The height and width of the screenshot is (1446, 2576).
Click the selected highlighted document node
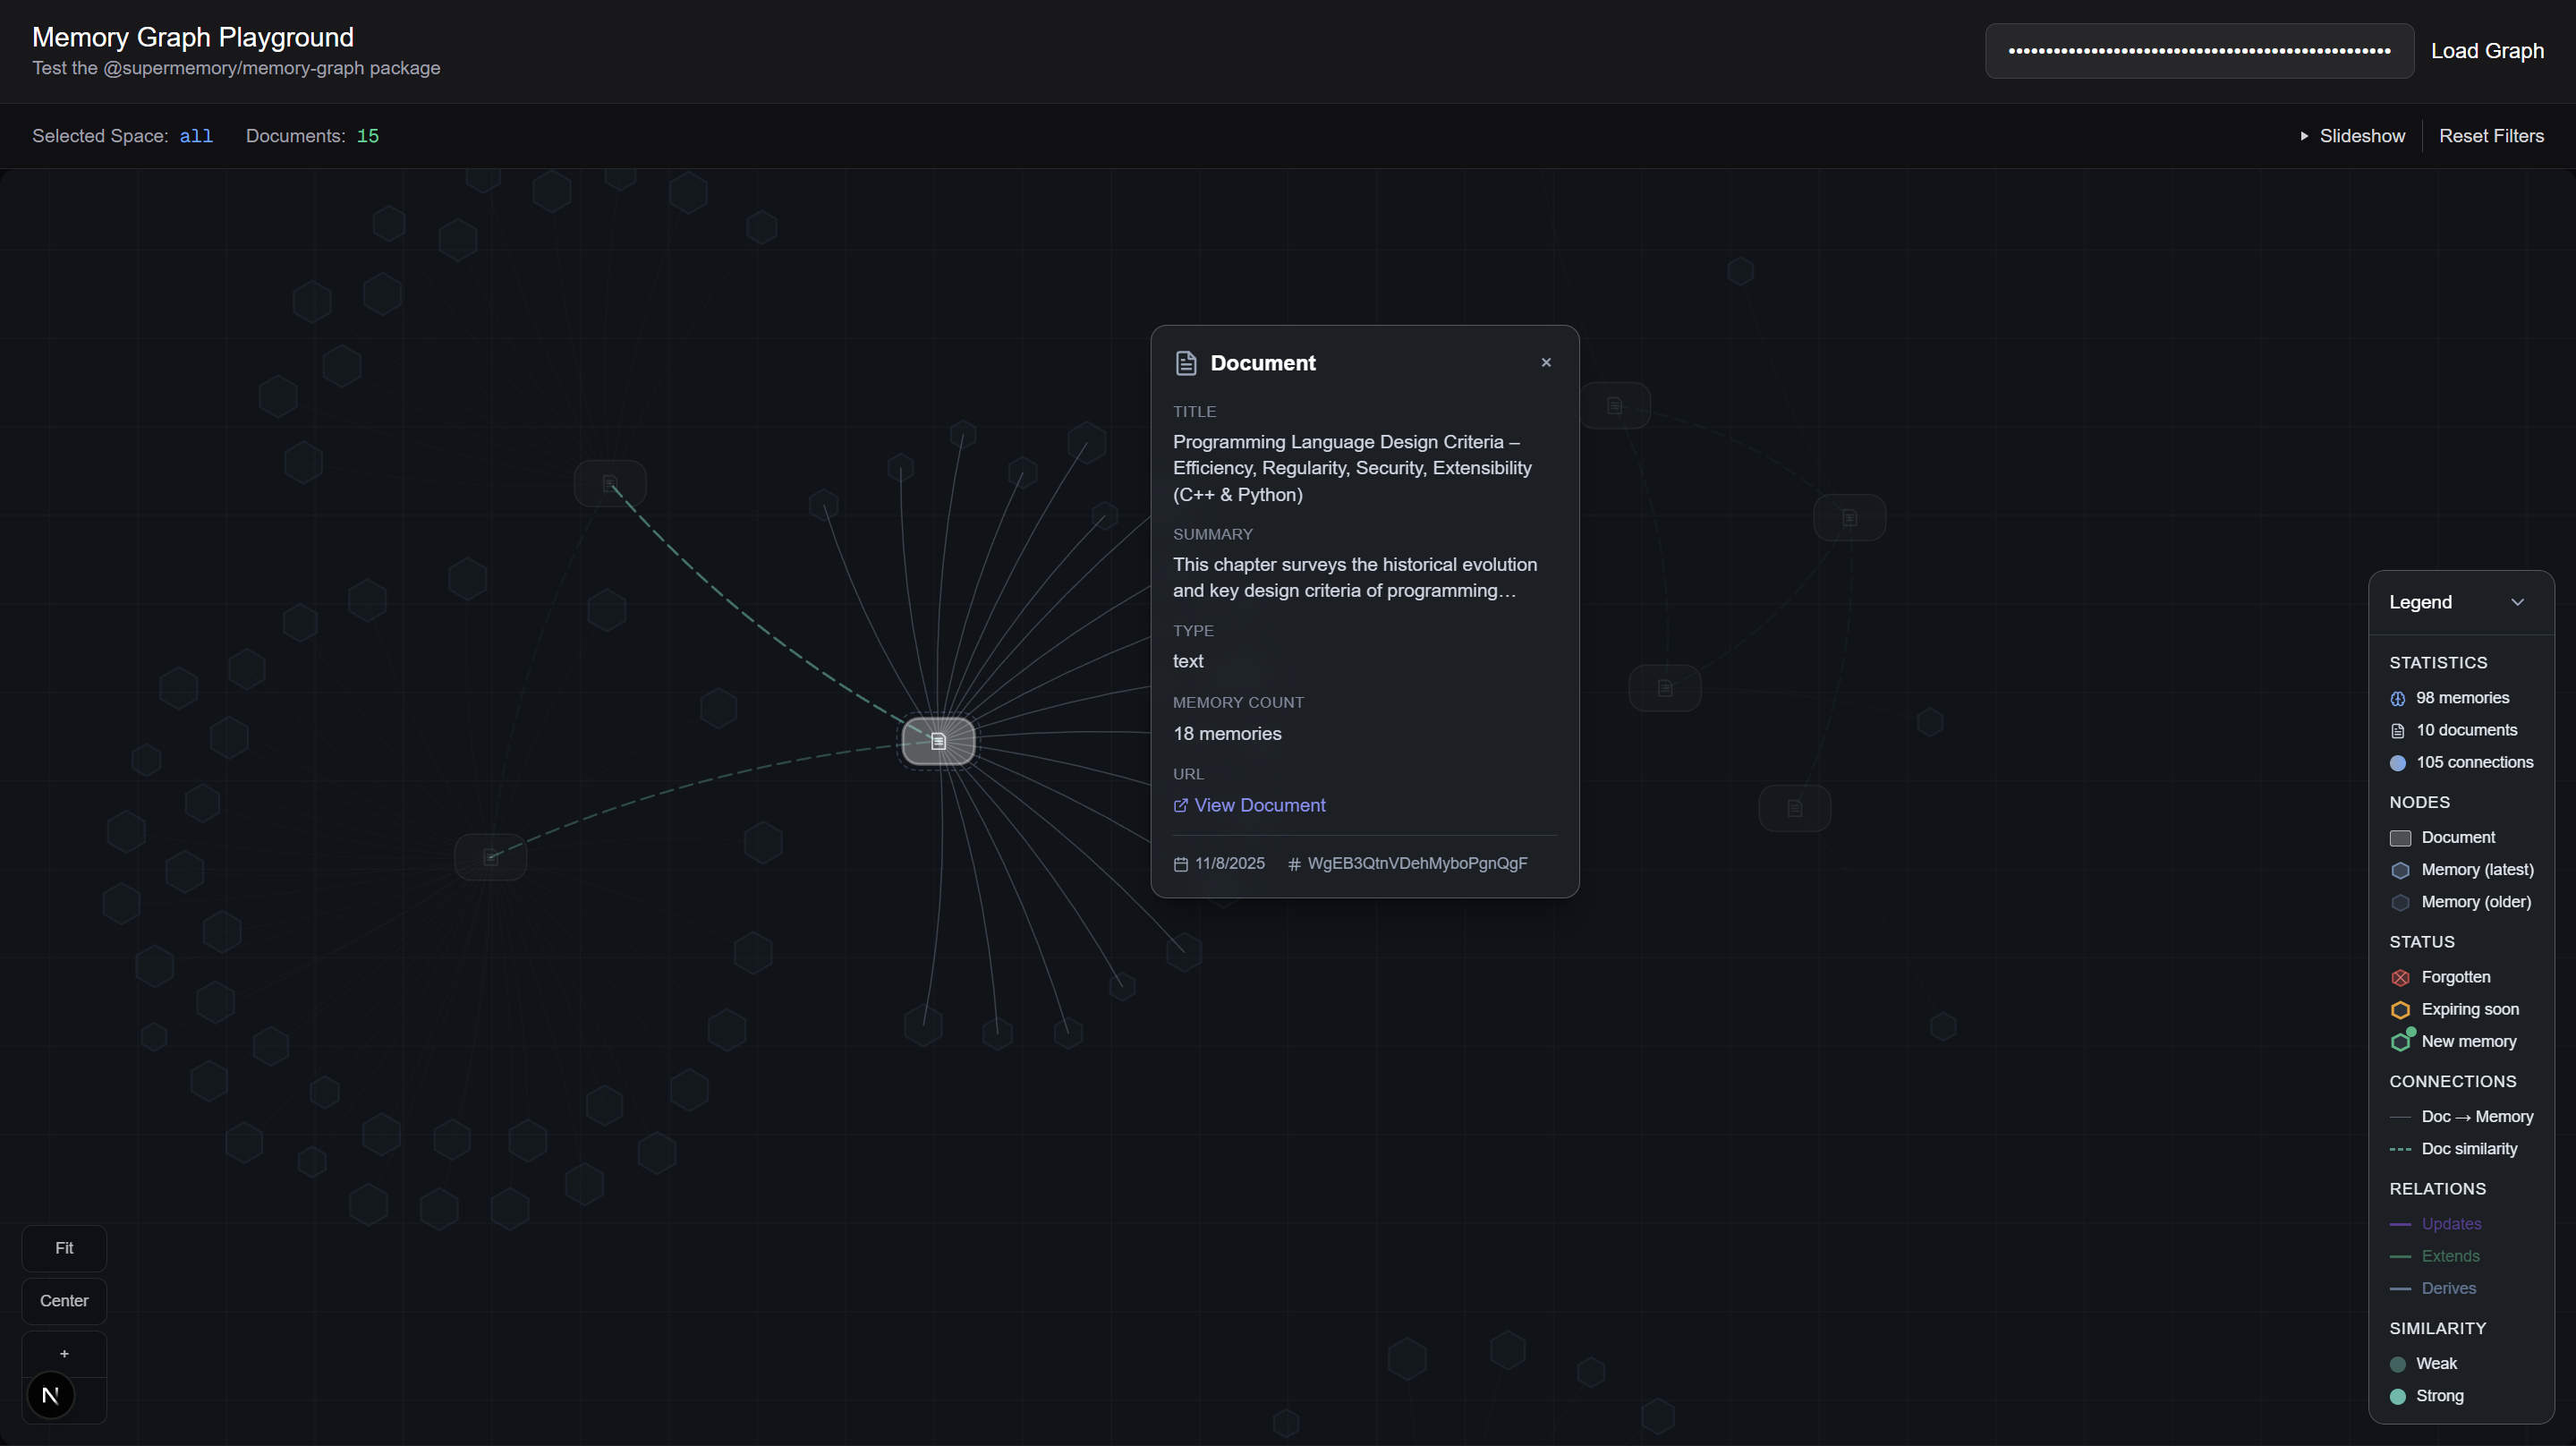pos(938,741)
